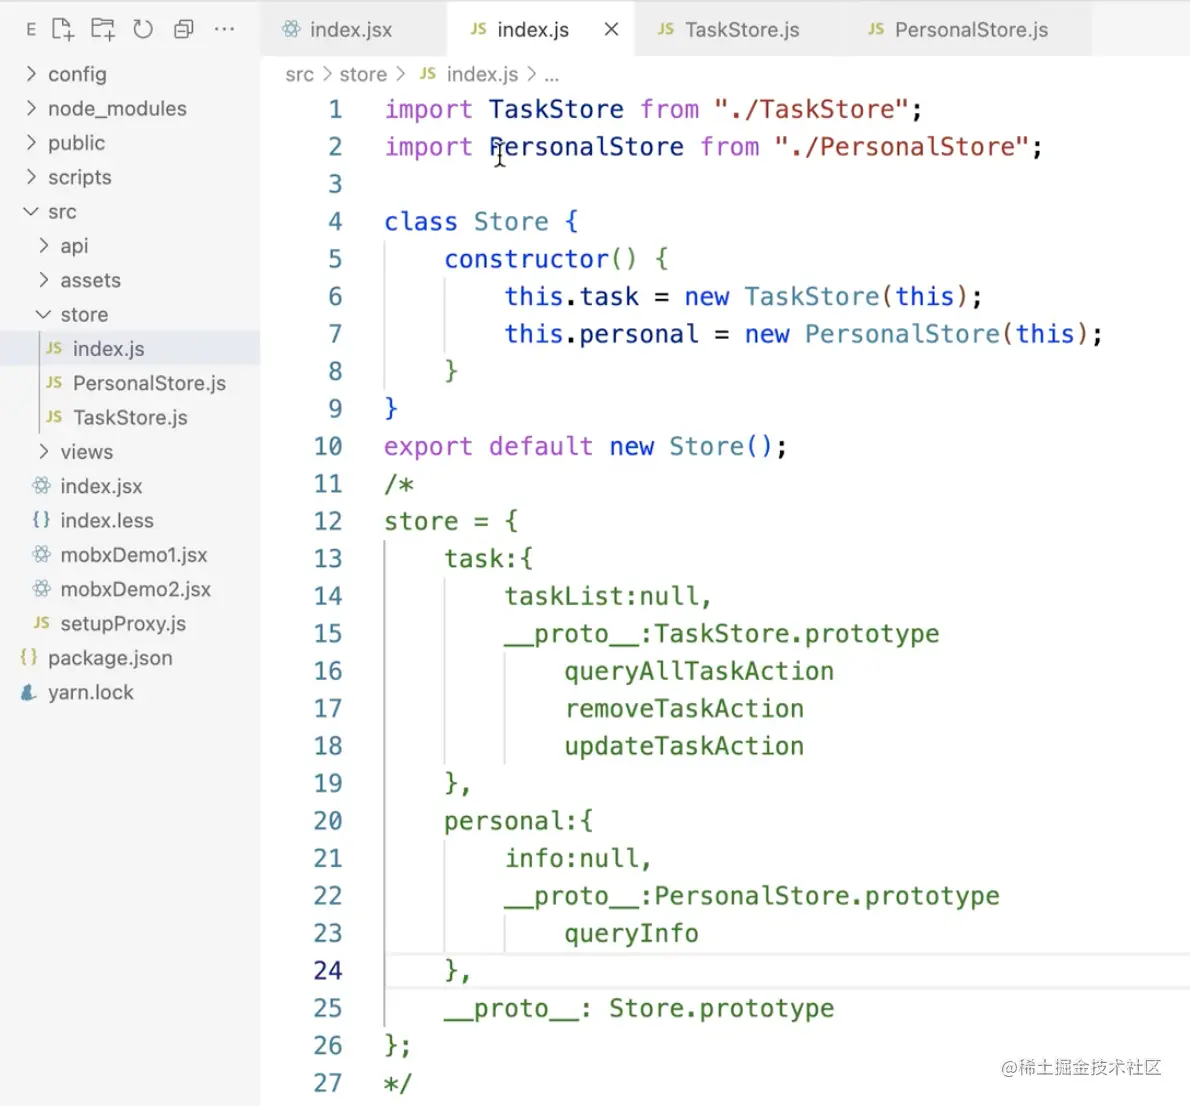Image resolution: width=1190 pixels, height=1106 pixels.
Task: Click "this.personal" on line 7
Action: pyautogui.click(x=601, y=334)
